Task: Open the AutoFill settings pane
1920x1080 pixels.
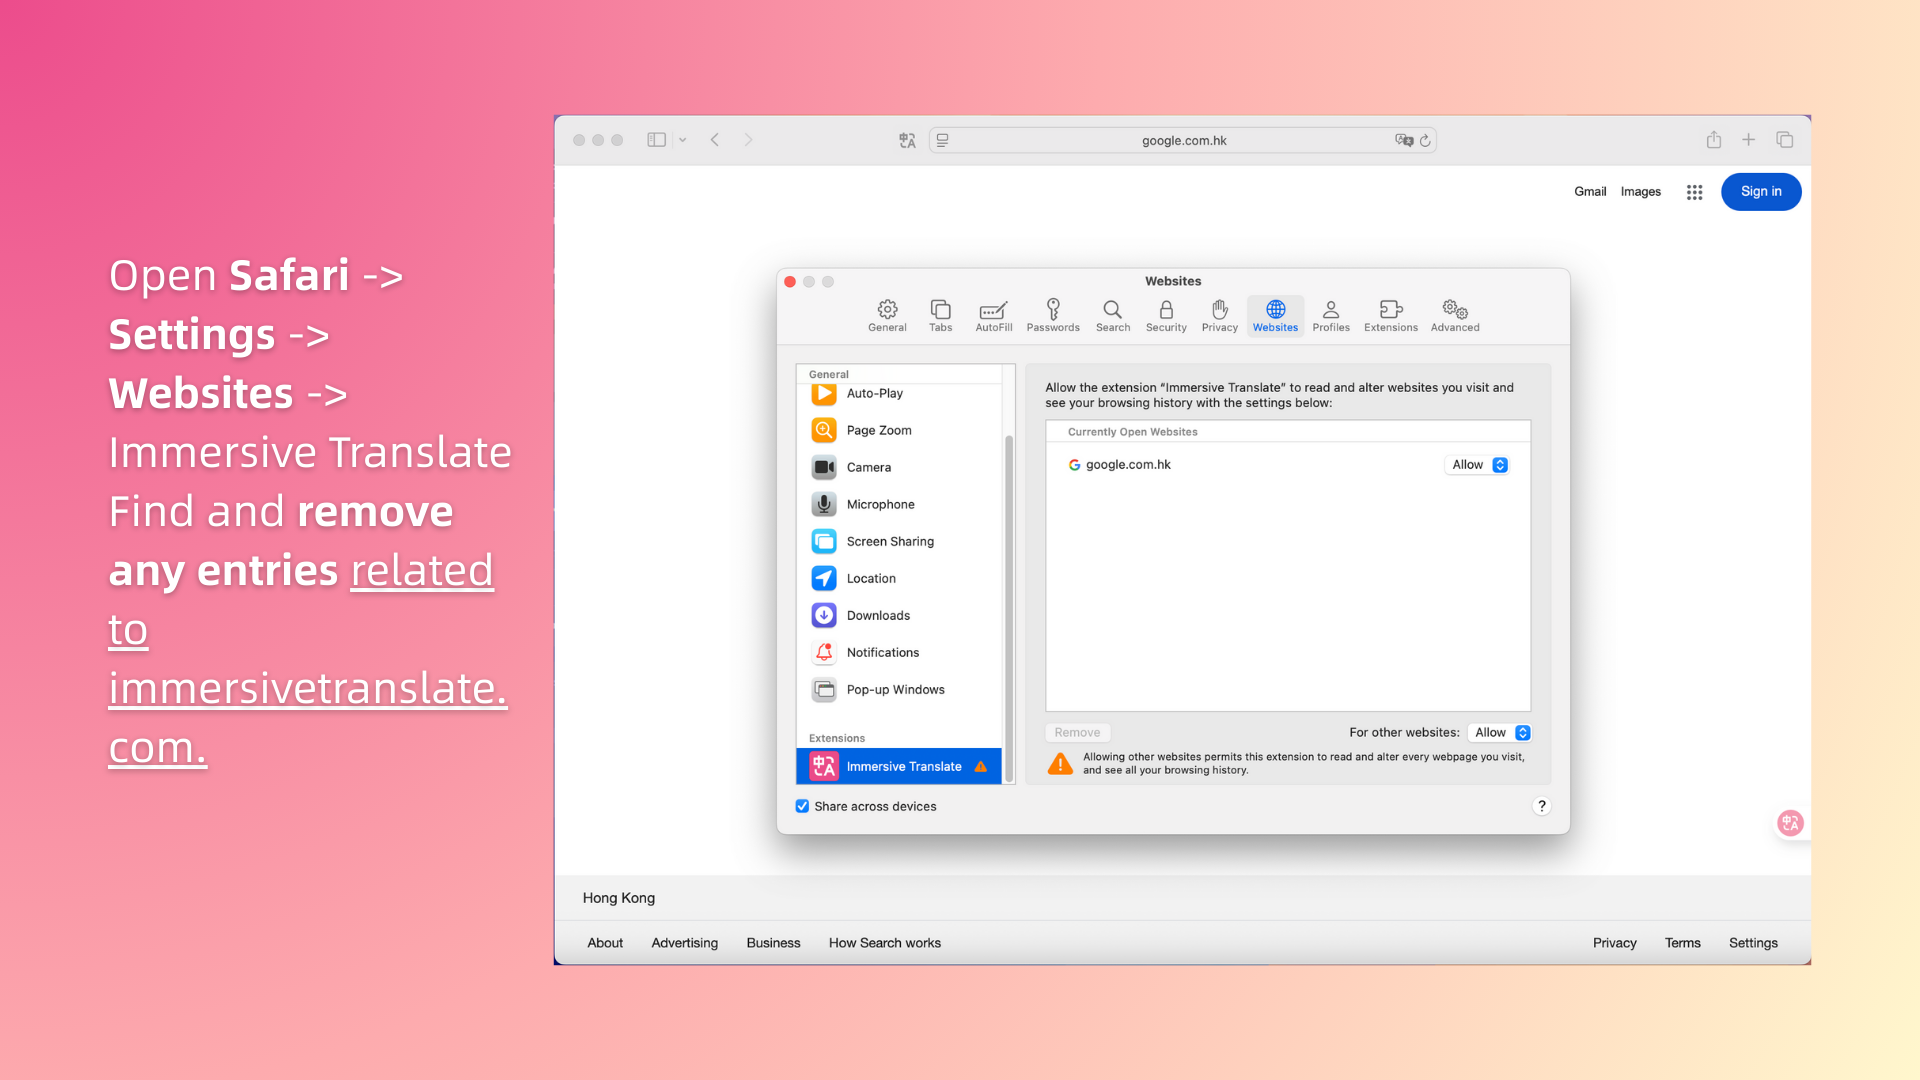Action: [x=993, y=315]
